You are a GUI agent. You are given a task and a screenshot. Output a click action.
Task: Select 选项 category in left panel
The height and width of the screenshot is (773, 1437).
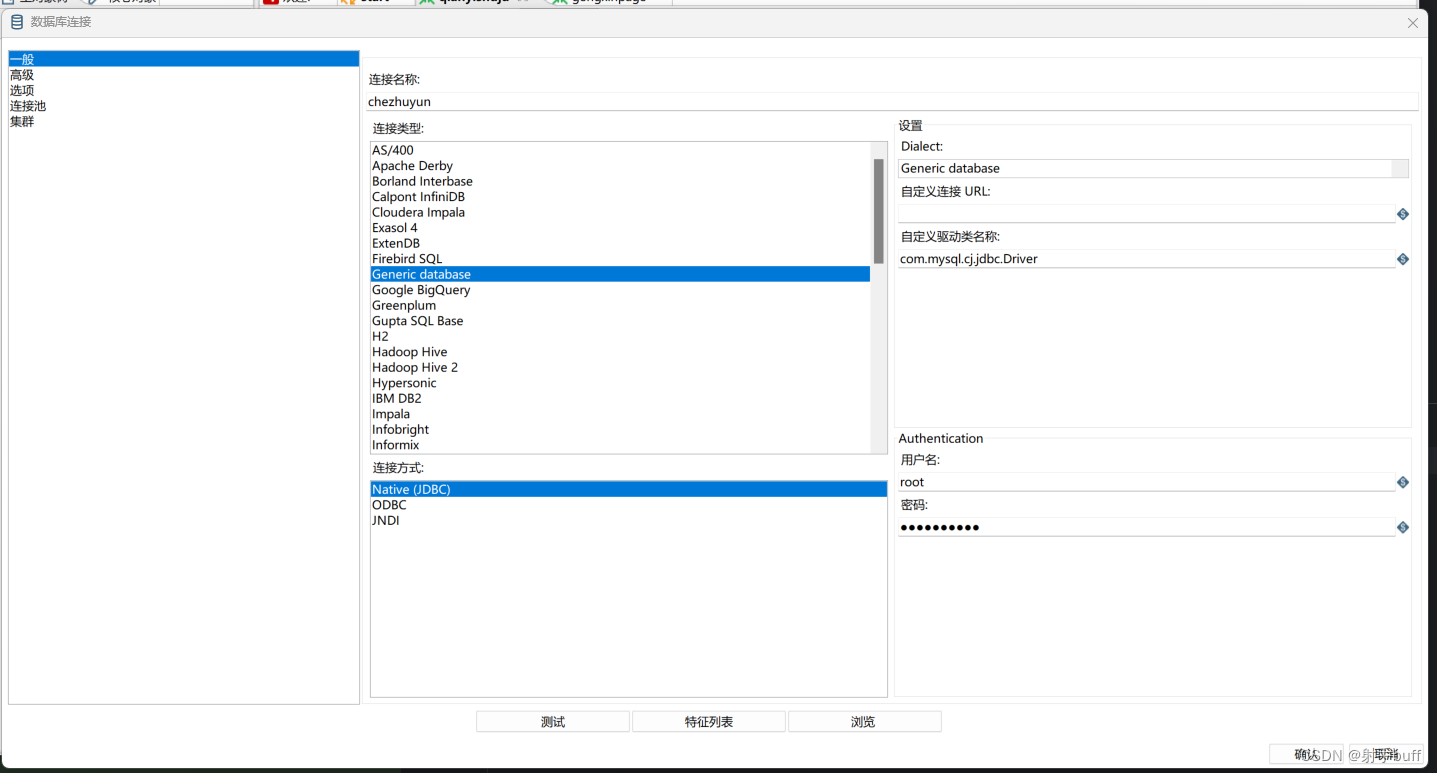coord(184,90)
